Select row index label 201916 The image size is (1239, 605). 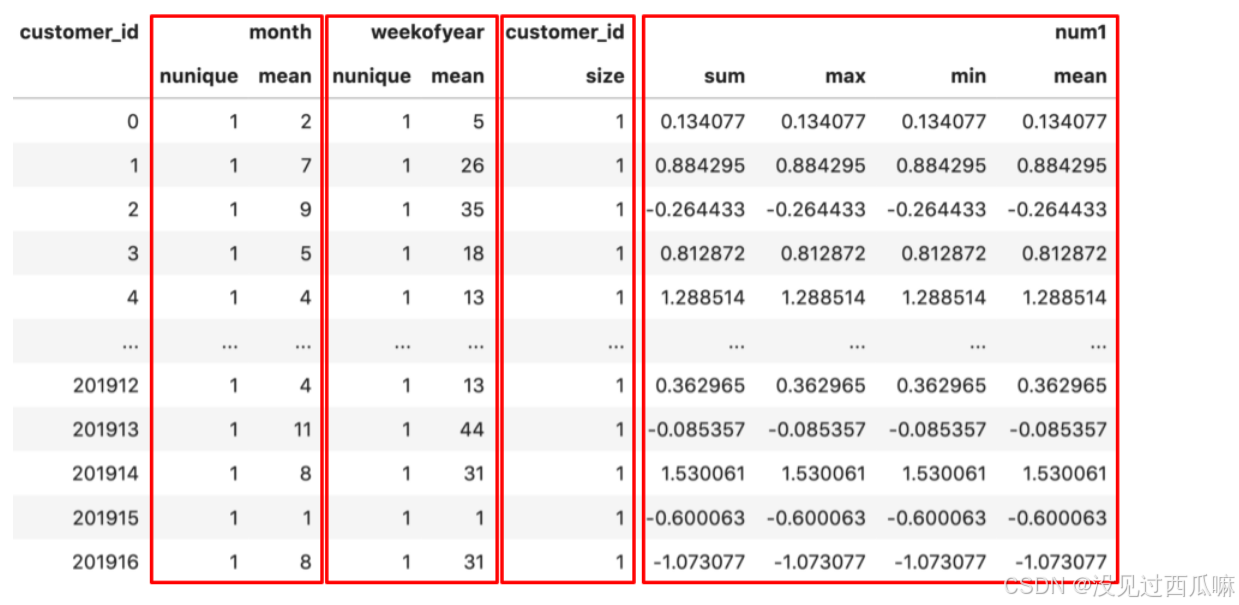tap(105, 562)
